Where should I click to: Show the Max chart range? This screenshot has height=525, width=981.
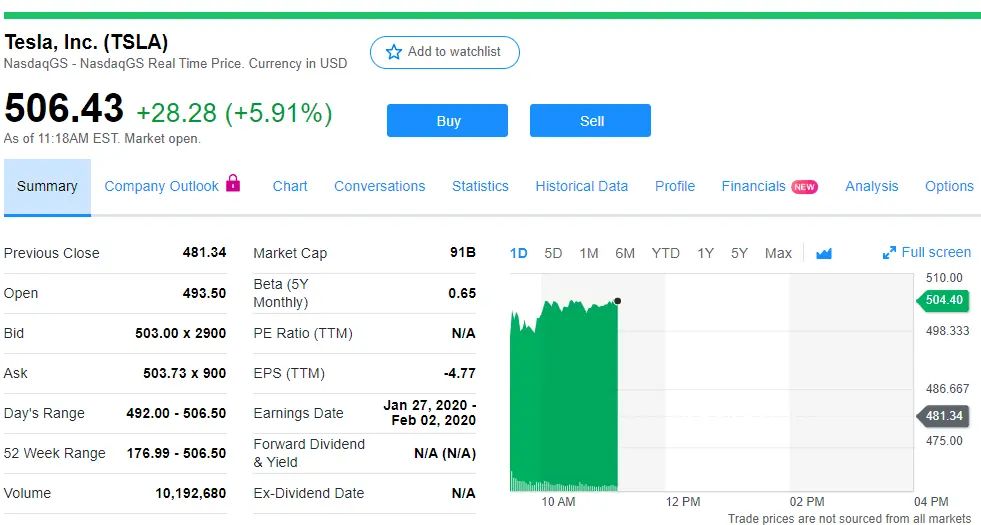(778, 253)
